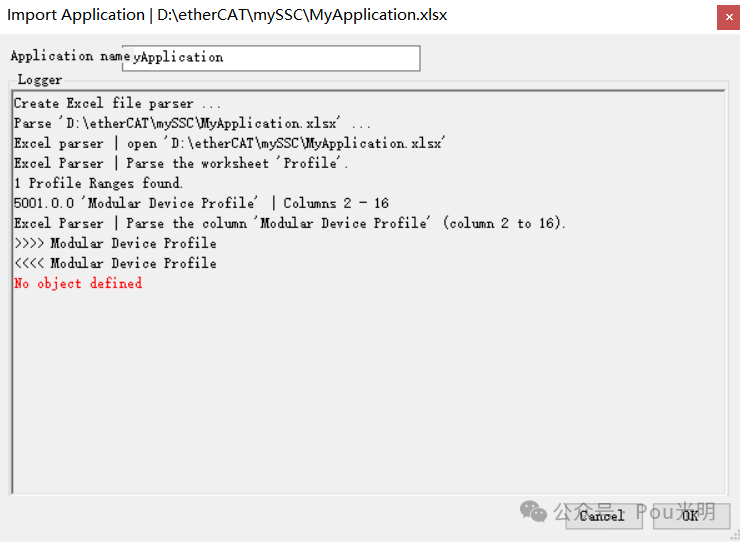Click the 'Logger' group label
The height and width of the screenshot is (542, 740).
(x=40, y=80)
